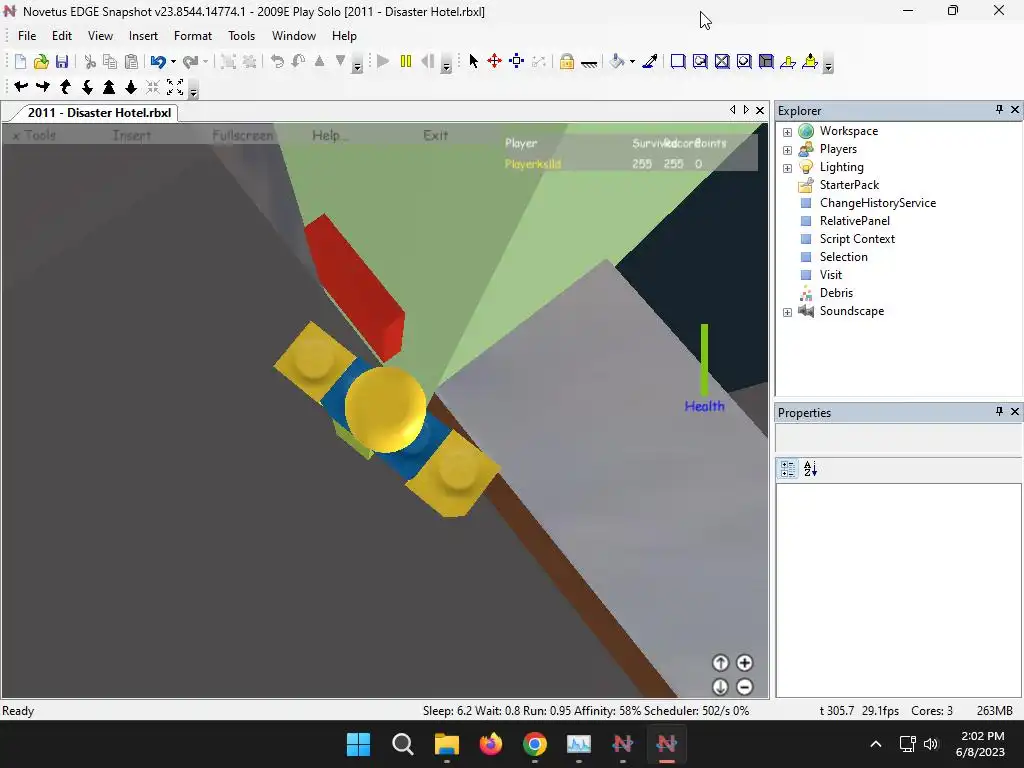Click the Redo arrow icon
Viewport: 1024px width, 768px height.
click(x=190, y=61)
